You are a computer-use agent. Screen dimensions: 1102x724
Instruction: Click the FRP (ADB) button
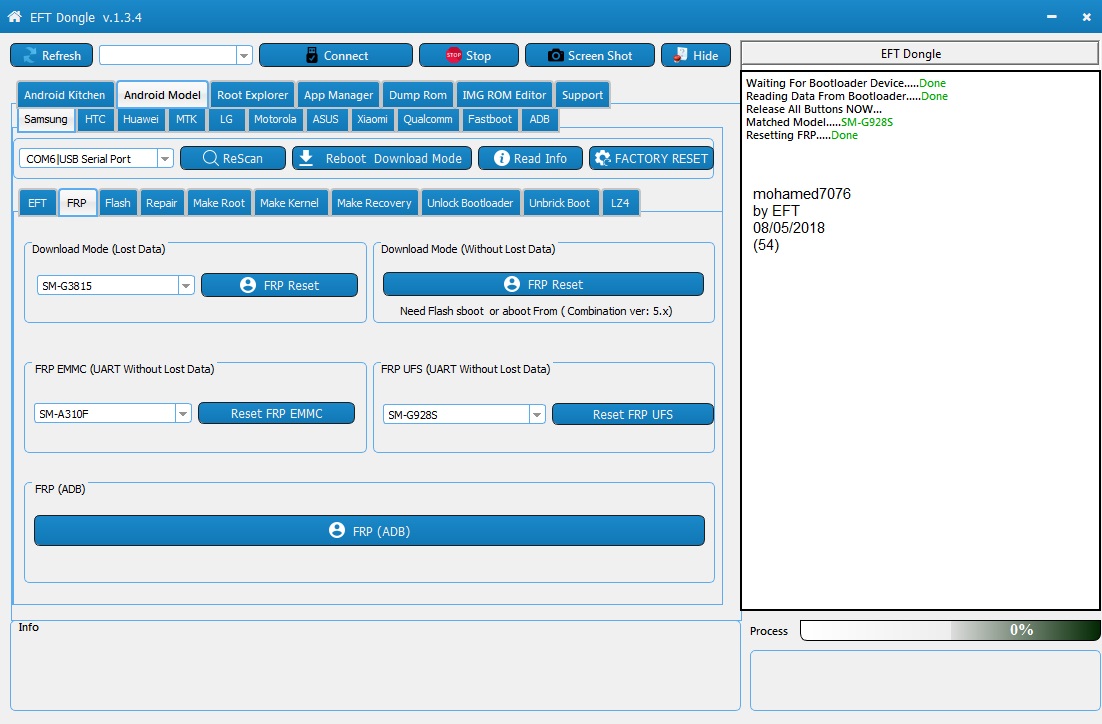(369, 531)
